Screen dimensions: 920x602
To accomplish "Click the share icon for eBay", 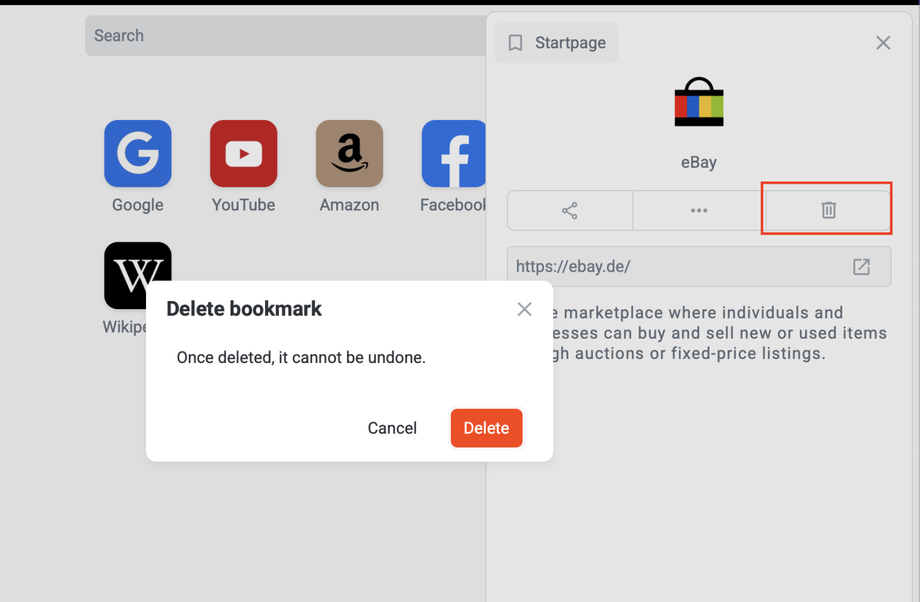I will (x=570, y=210).
